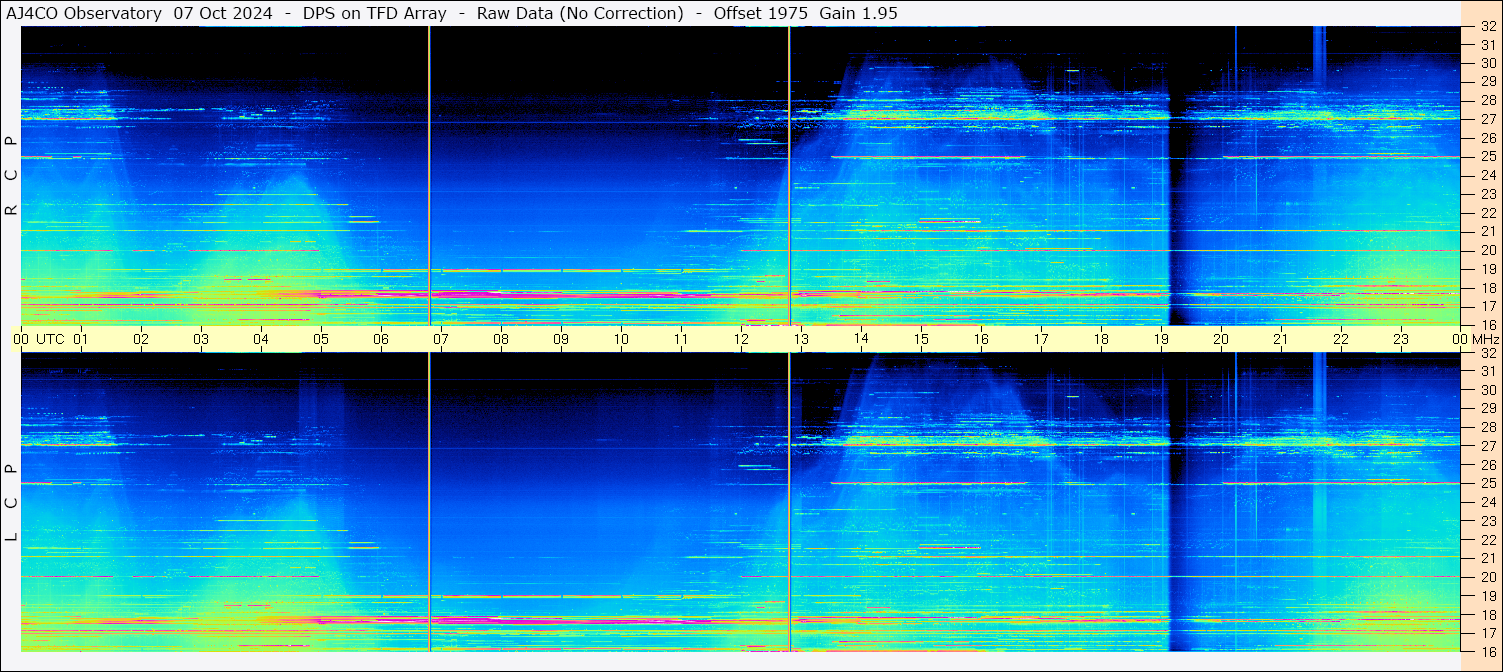Click the 10 hour label on the time axis
Screen dimensions: 1503x672
621,339
